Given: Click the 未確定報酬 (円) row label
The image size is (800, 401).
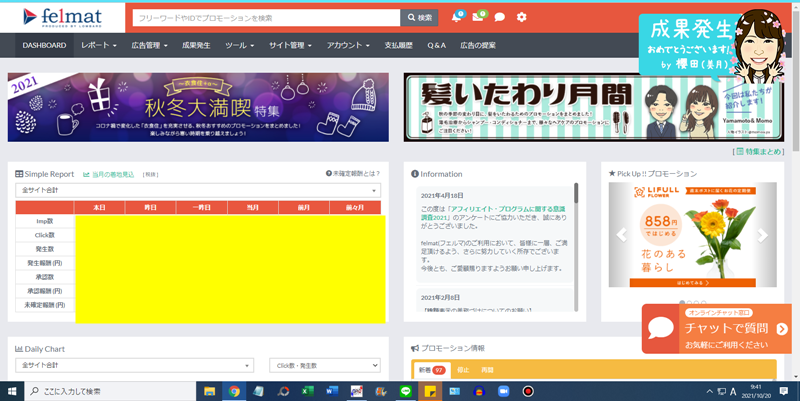Looking at the screenshot, I should tap(45, 305).
